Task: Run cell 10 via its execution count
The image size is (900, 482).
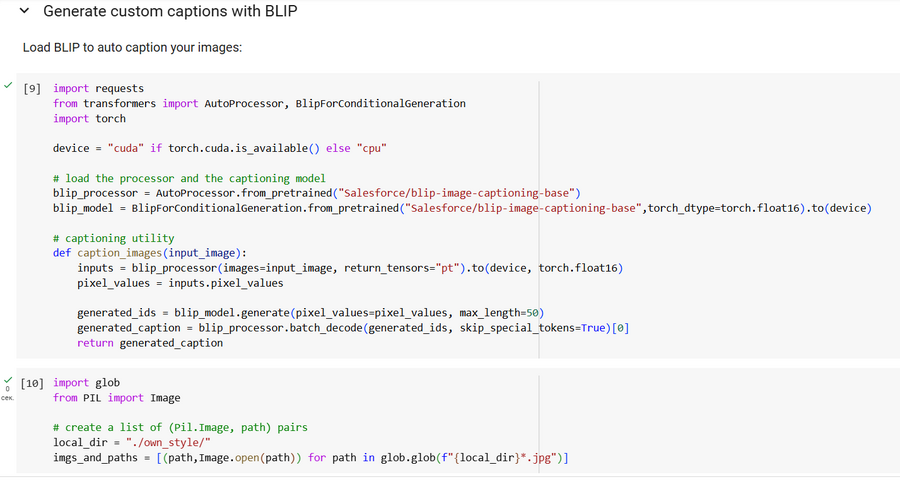Action: coord(32,383)
